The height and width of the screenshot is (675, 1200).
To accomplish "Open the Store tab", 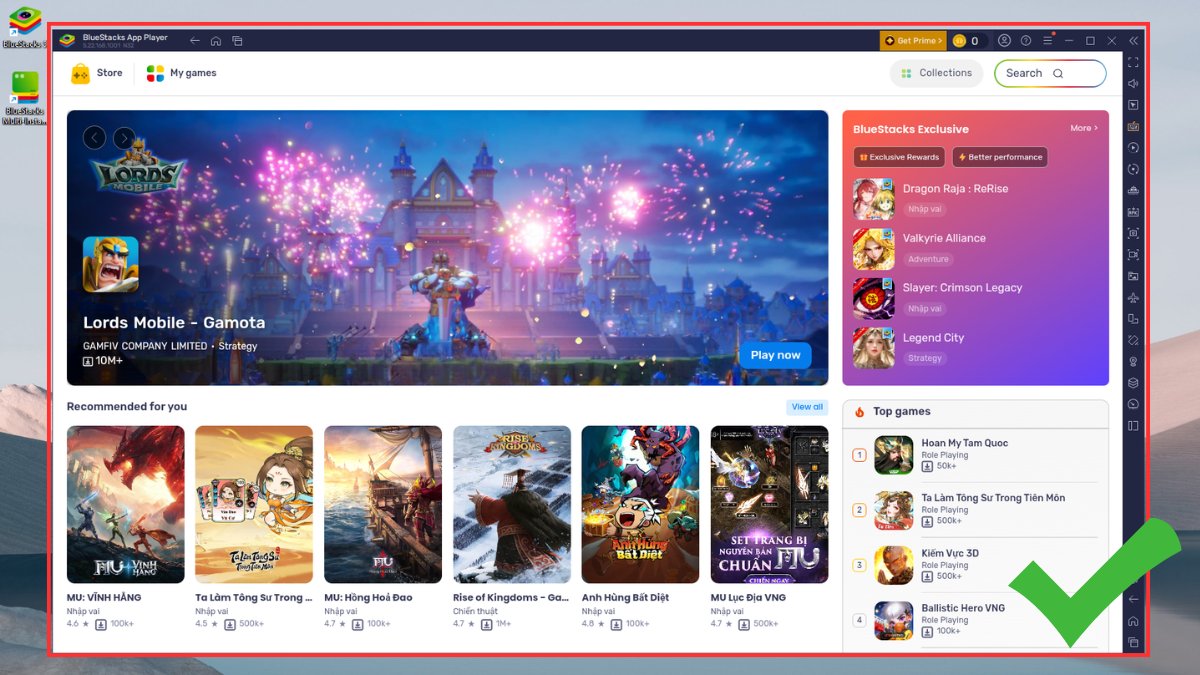I will click(96, 73).
